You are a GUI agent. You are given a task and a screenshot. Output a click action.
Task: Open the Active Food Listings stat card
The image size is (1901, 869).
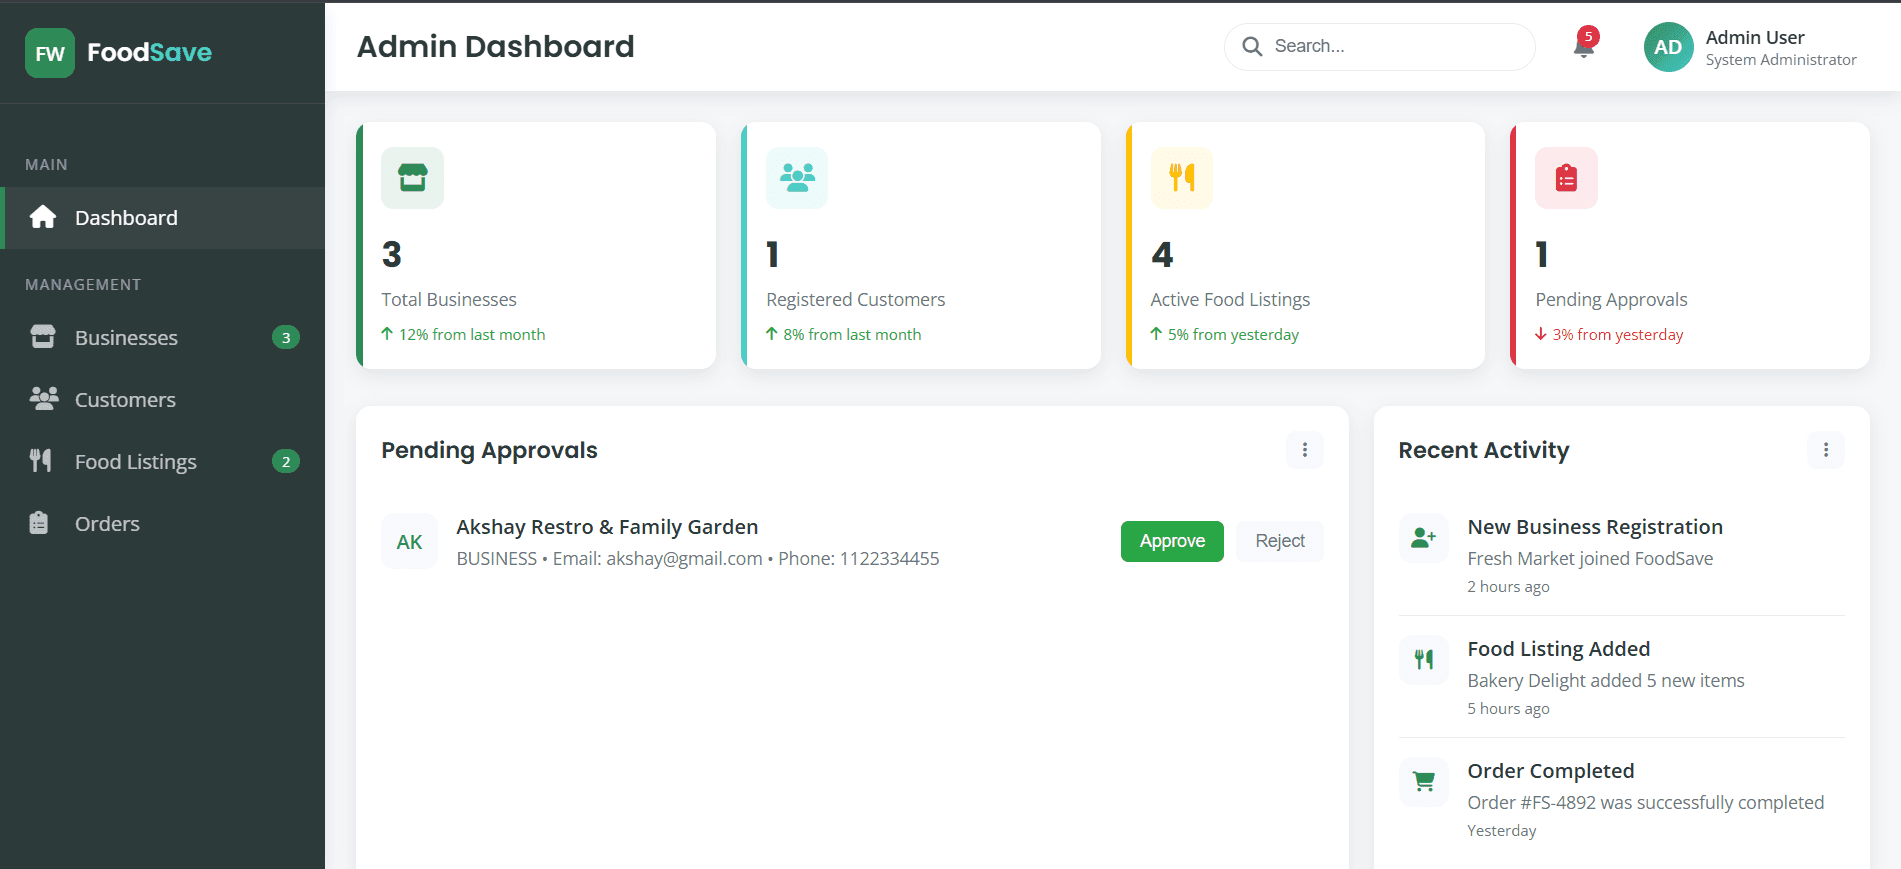(1305, 246)
